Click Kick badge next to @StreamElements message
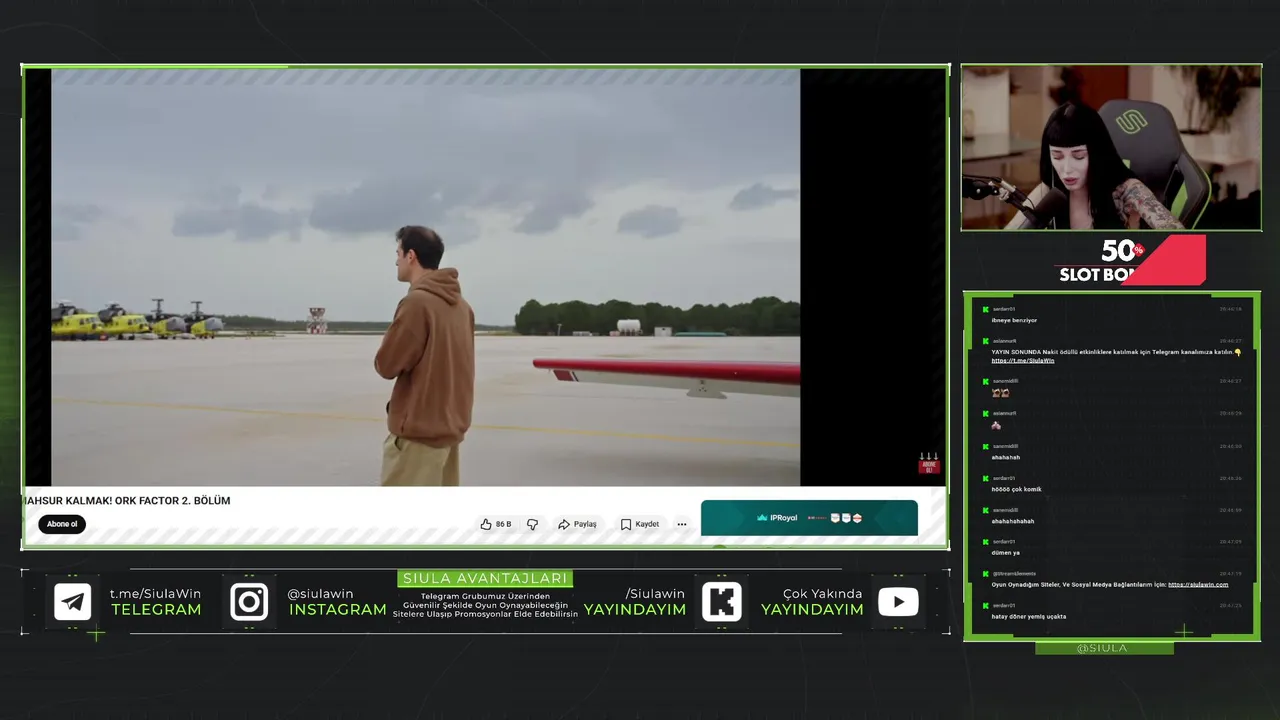The image size is (1280, 720). click(x=985, y=573)
